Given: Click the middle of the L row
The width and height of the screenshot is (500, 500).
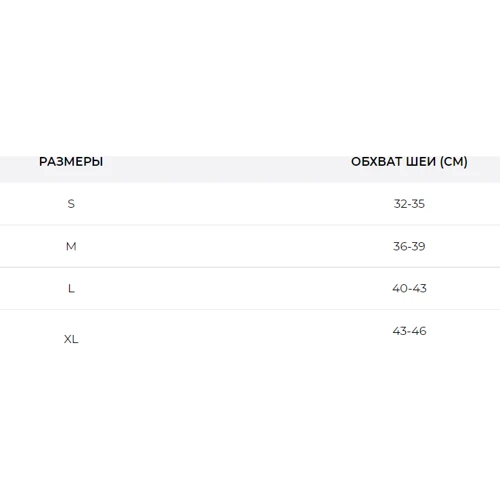Looking at the screenshot, I should 250,288.
